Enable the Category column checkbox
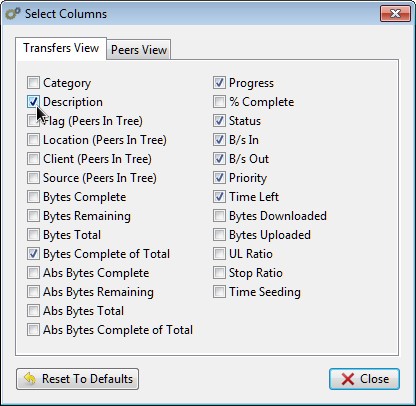The image size is (416, 406). pos(33,83)
